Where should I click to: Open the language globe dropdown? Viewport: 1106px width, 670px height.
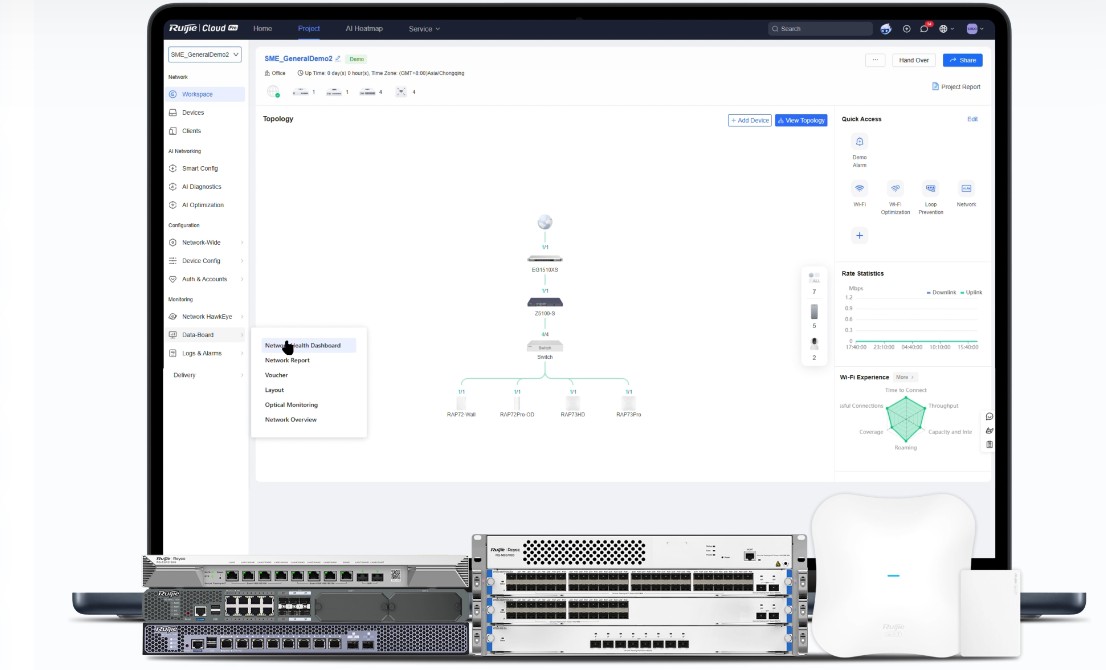[x=946, y=29]
